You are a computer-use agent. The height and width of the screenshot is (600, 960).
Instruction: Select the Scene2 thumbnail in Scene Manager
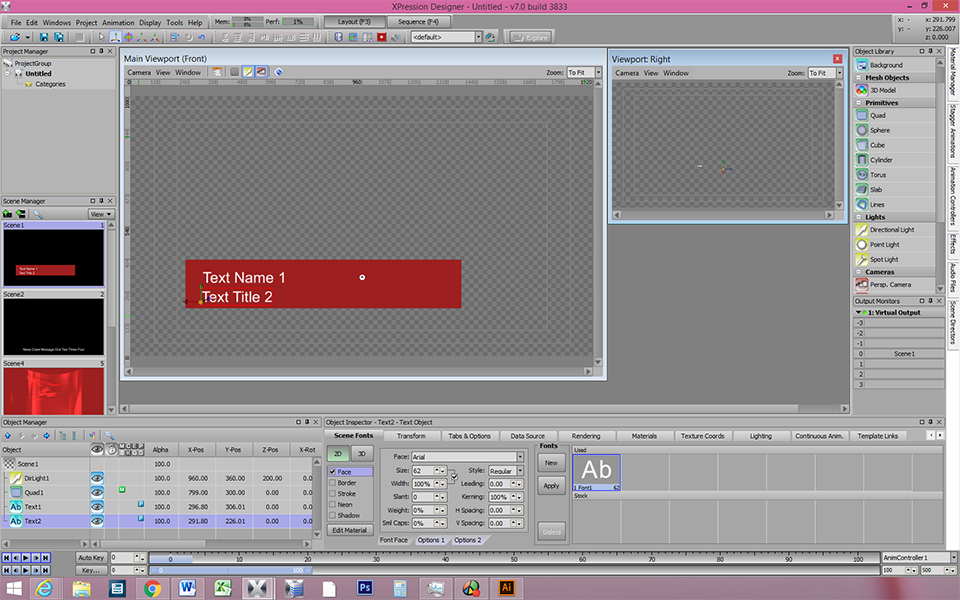(x=53, y=326)
